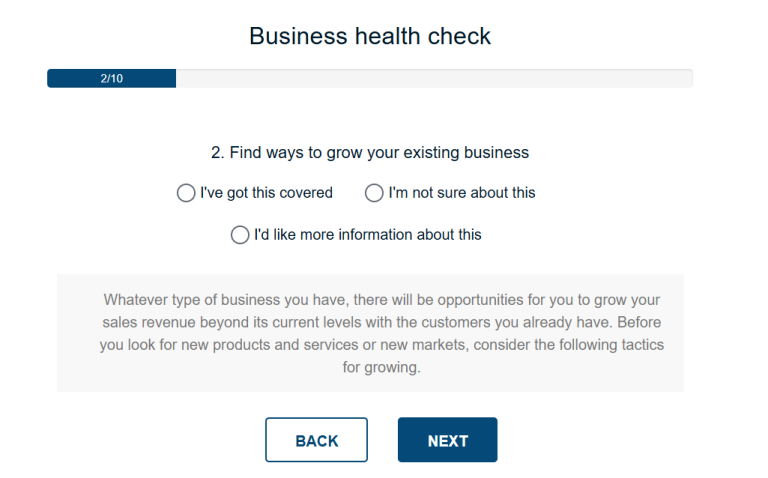768x478 pixels.
Task: Click the "I'm not sure about this" label text
Action: (462, 193)
